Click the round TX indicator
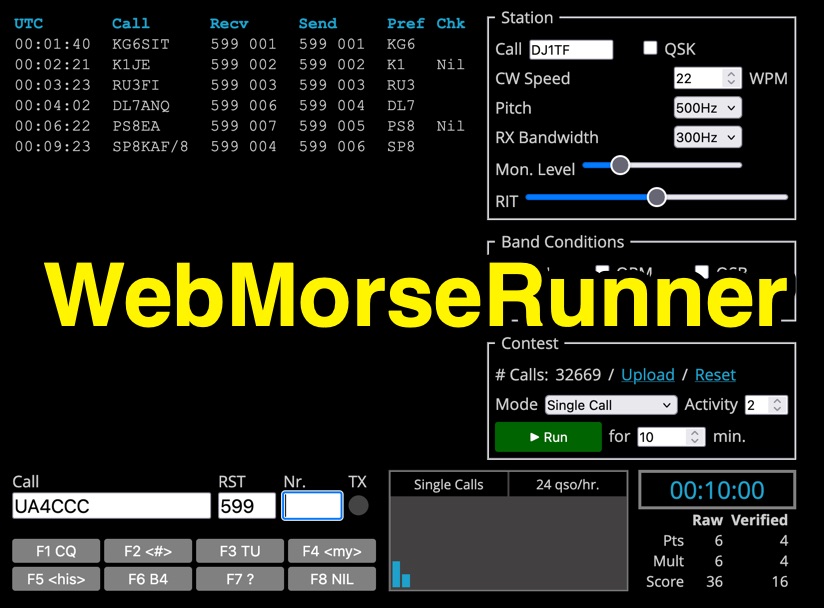 pos(358,506)
